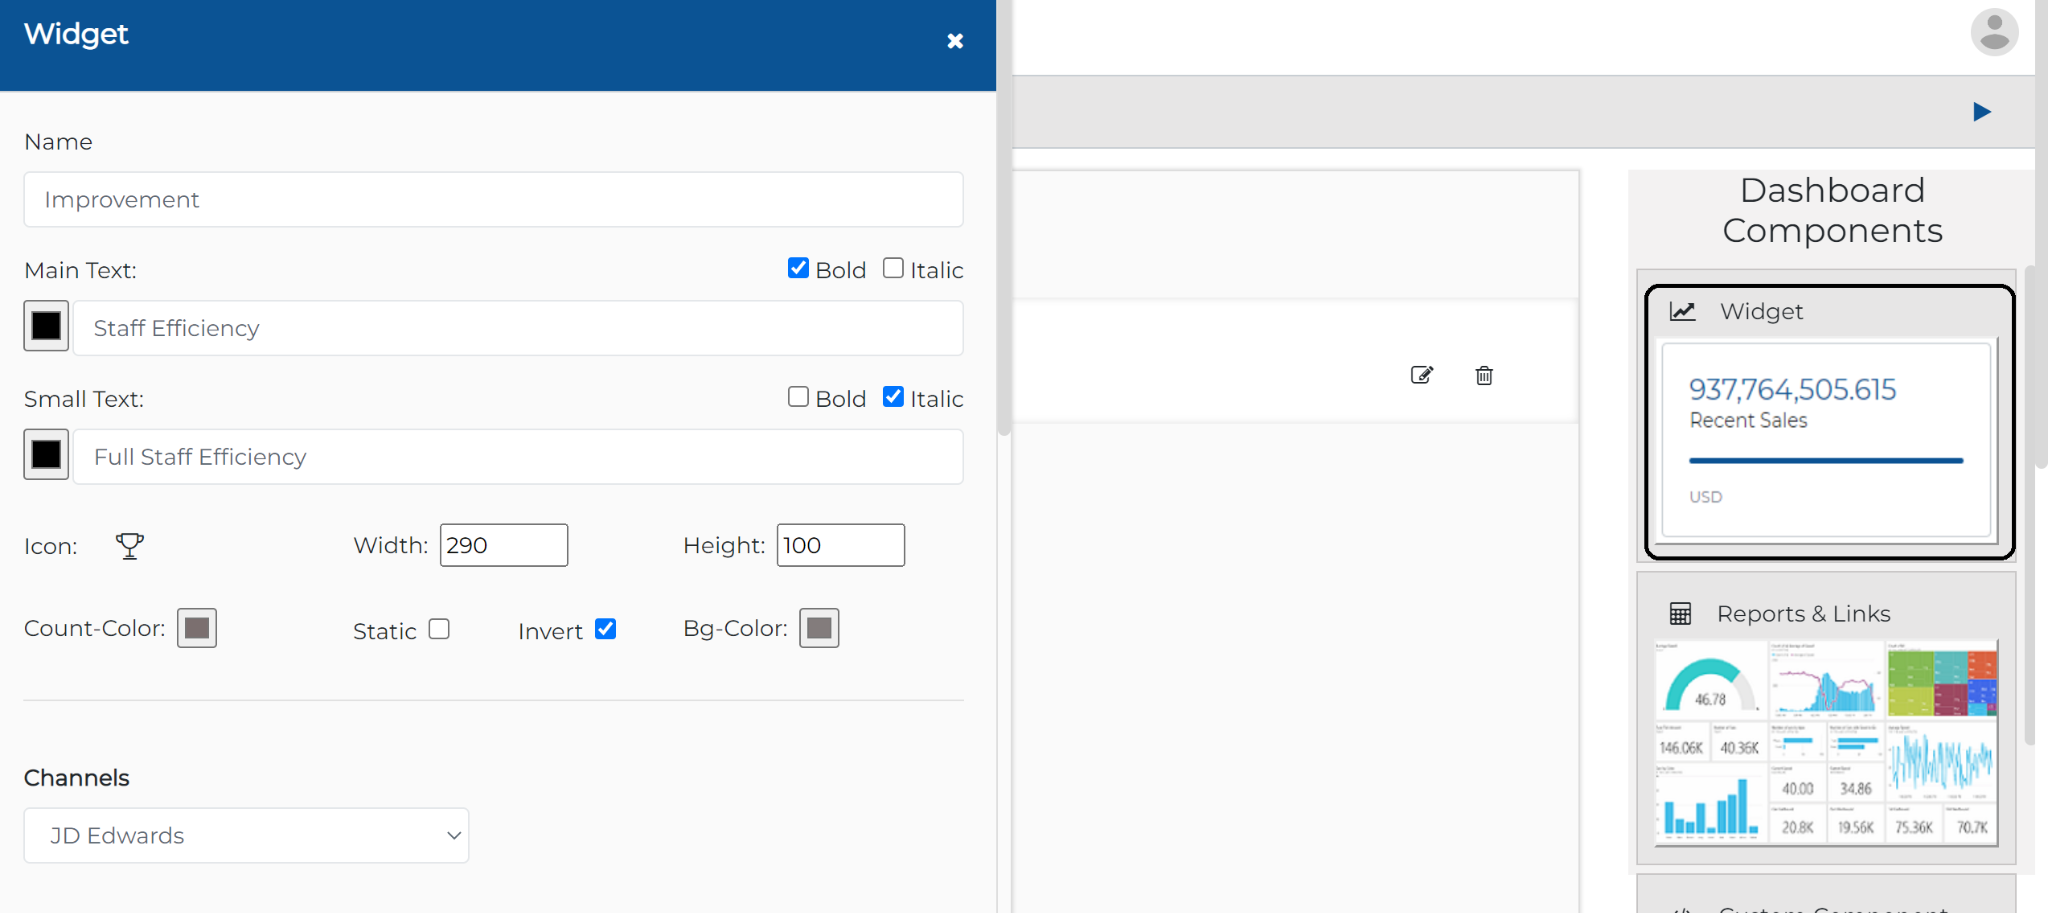Click the Reports & Links table icon

click(1680, 614)
